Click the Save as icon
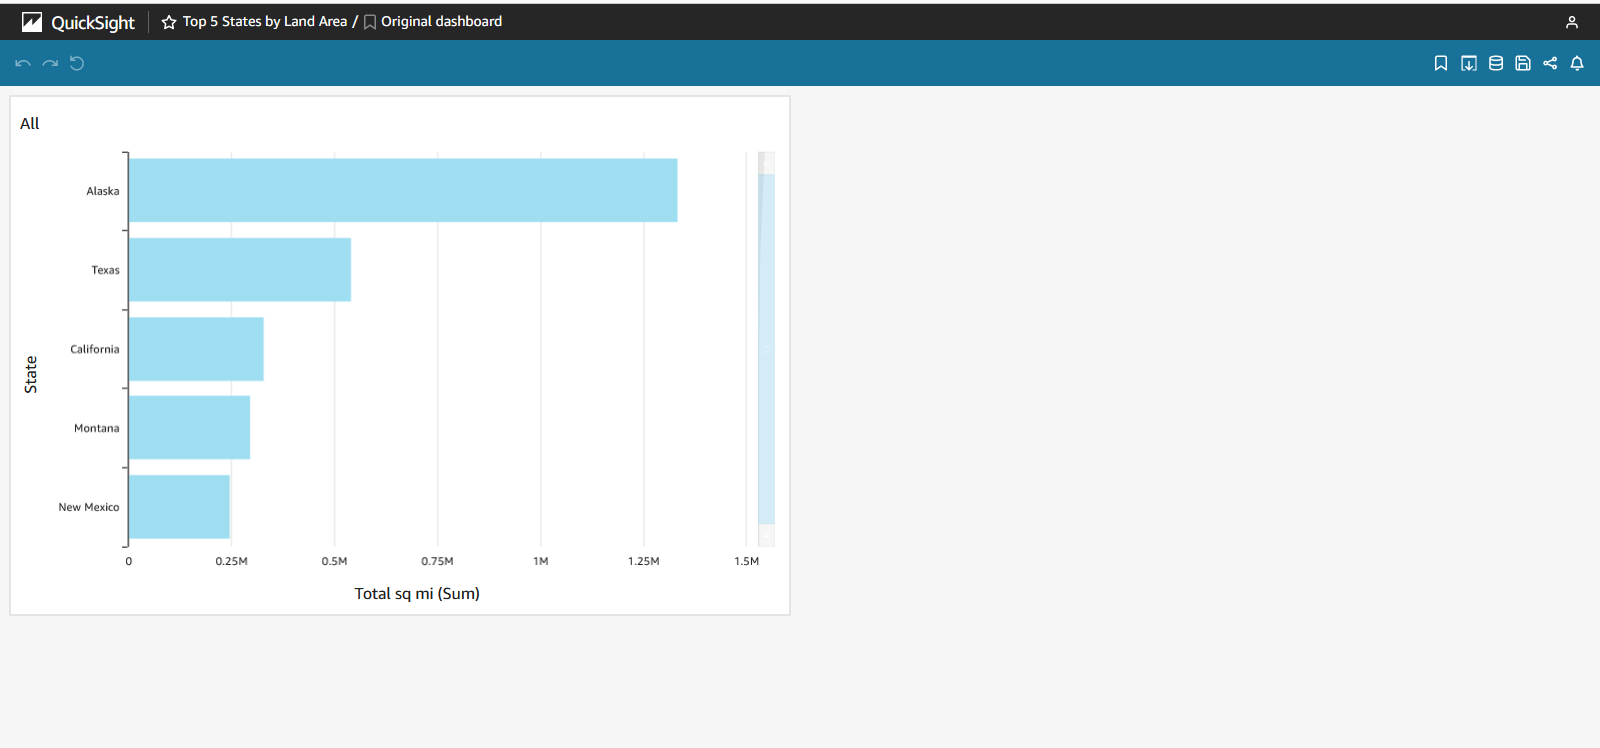1600x748 pixels. tap(1523, 63)
